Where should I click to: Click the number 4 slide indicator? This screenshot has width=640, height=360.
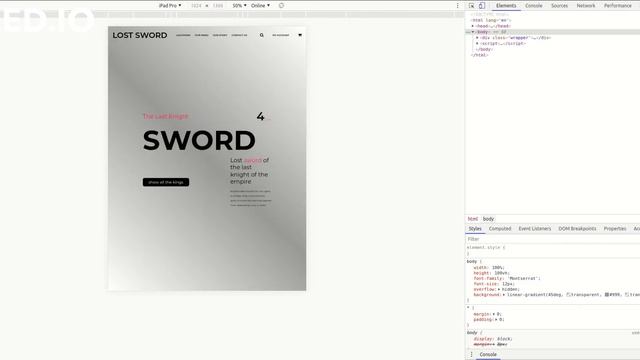[x=260, y=117]
